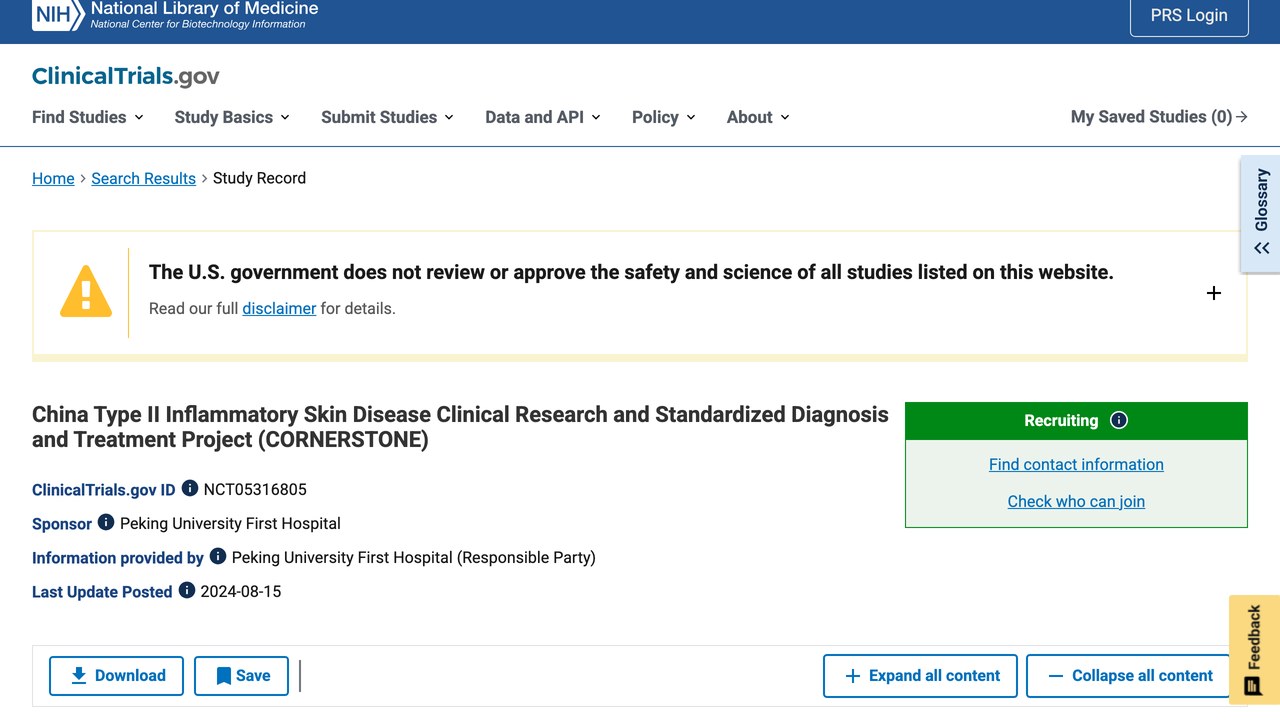Click the NIH logo in header
The image size is (1280, 720).
click(x=58, y=14)
